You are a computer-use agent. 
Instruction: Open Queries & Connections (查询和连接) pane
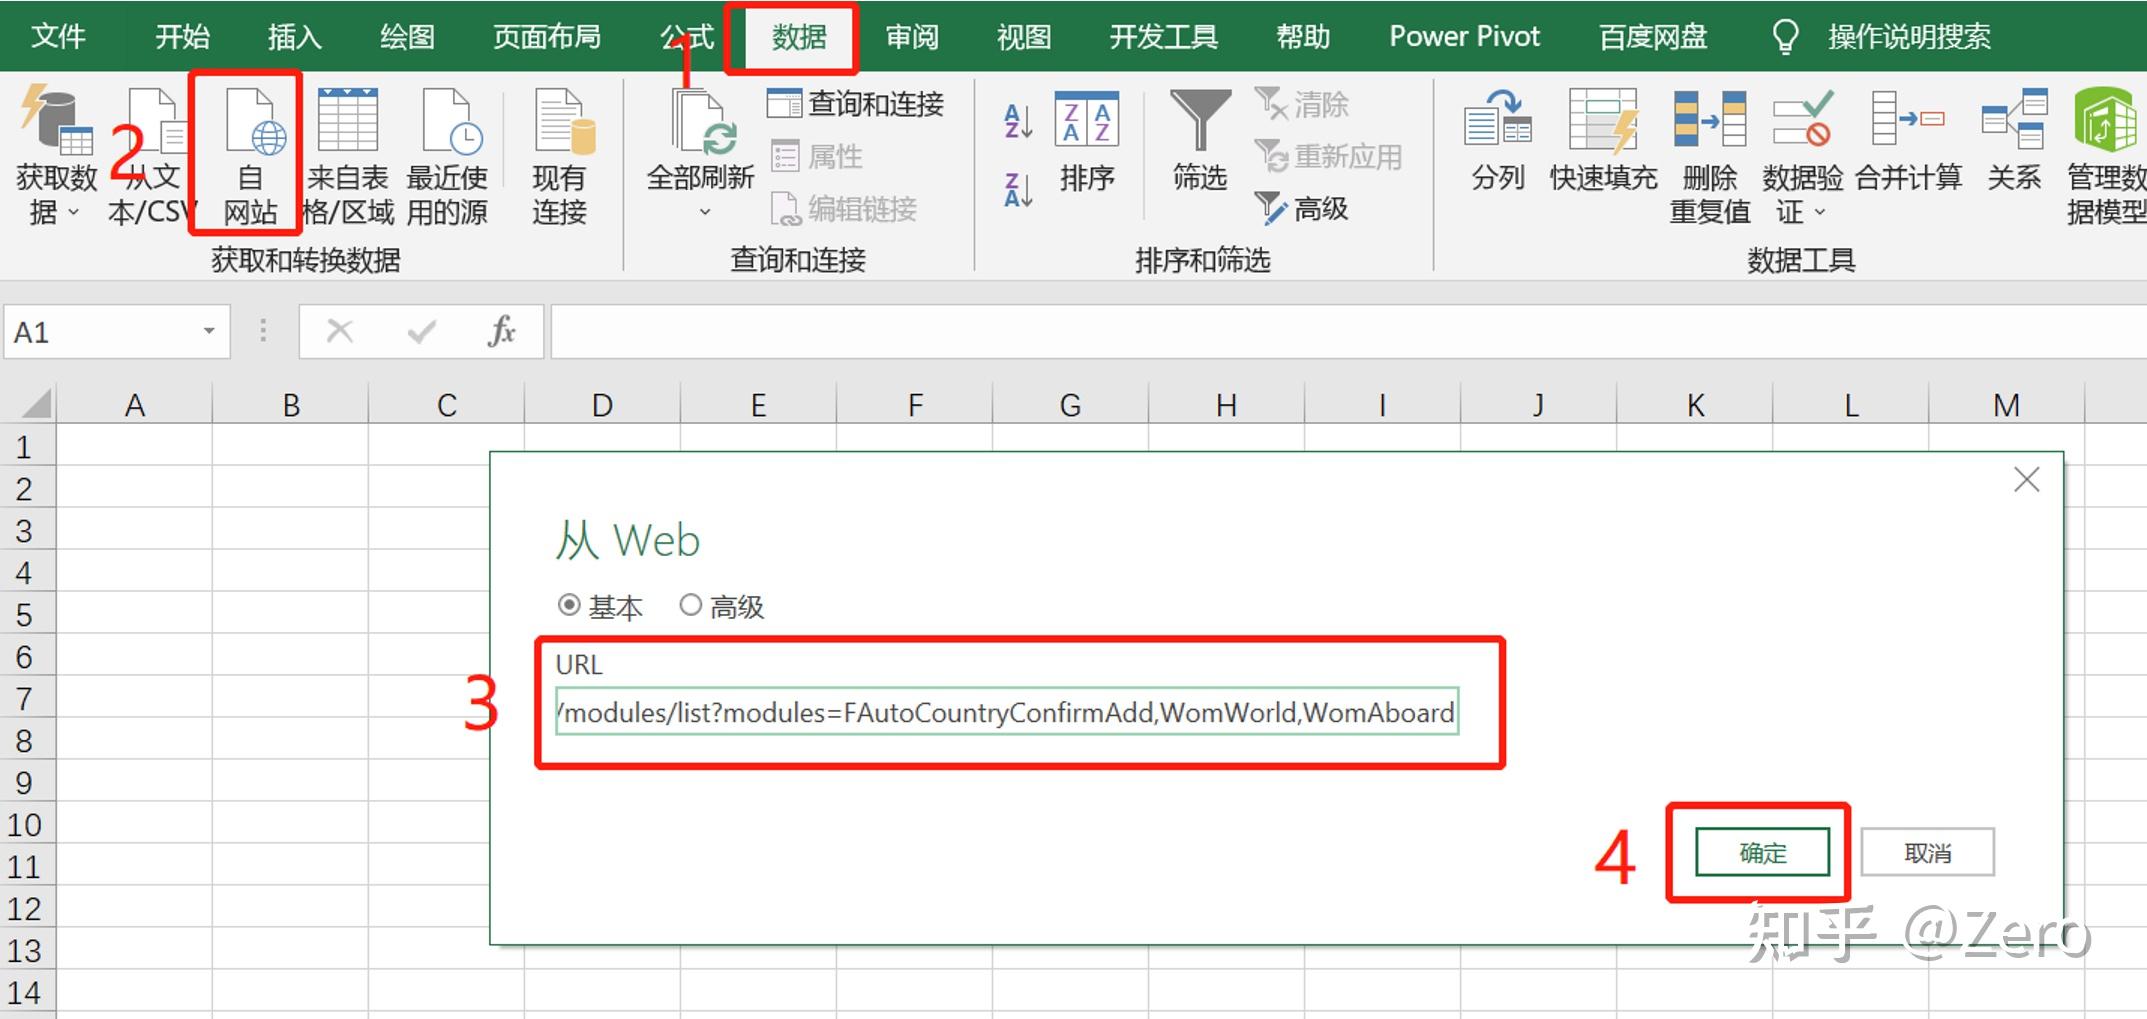pyautogui.click(x=855, y=103)
